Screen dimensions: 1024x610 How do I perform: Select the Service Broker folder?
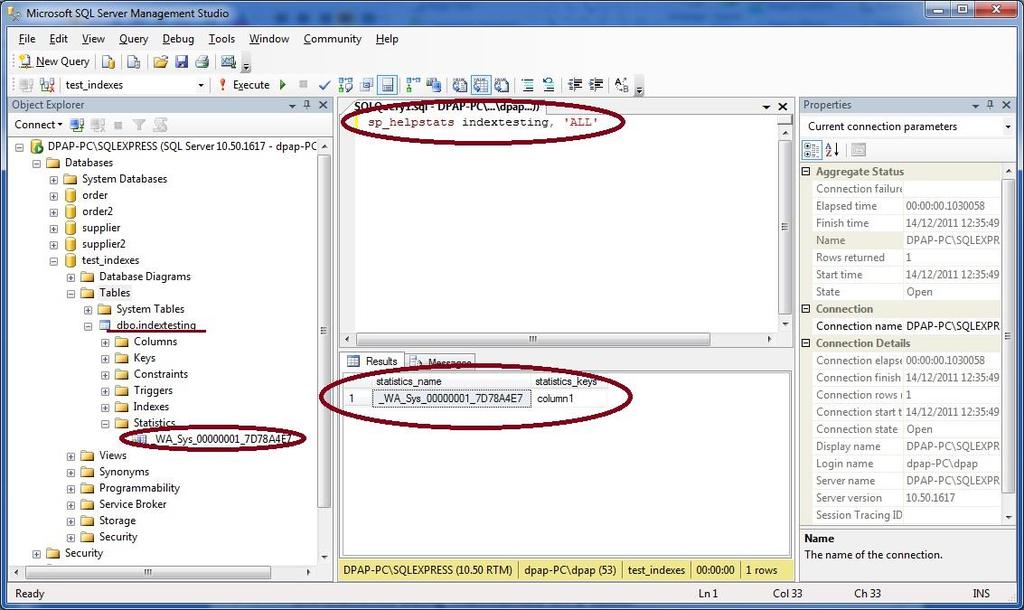coord(133,504)
